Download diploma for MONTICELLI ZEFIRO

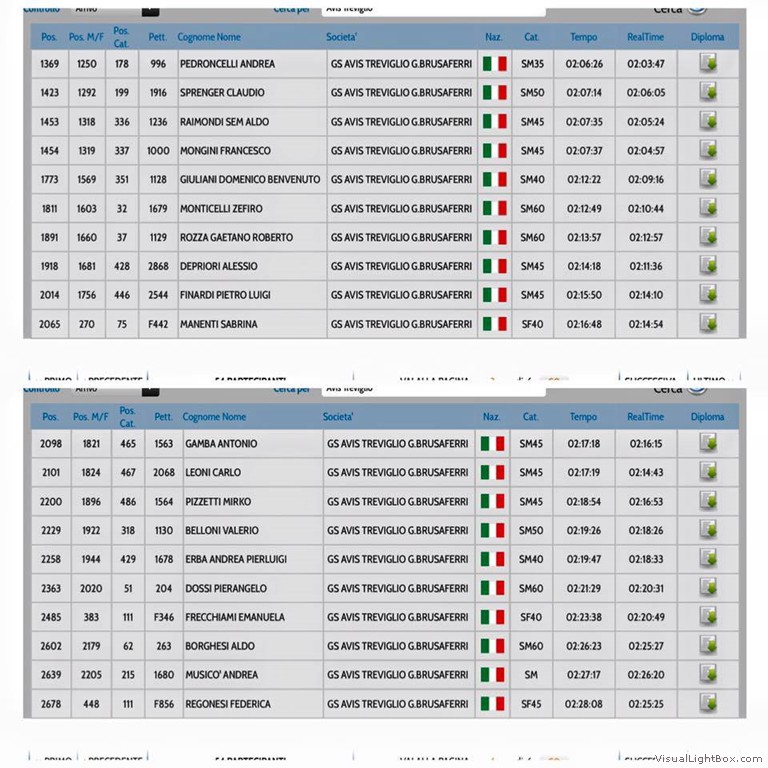coord(708,208)
